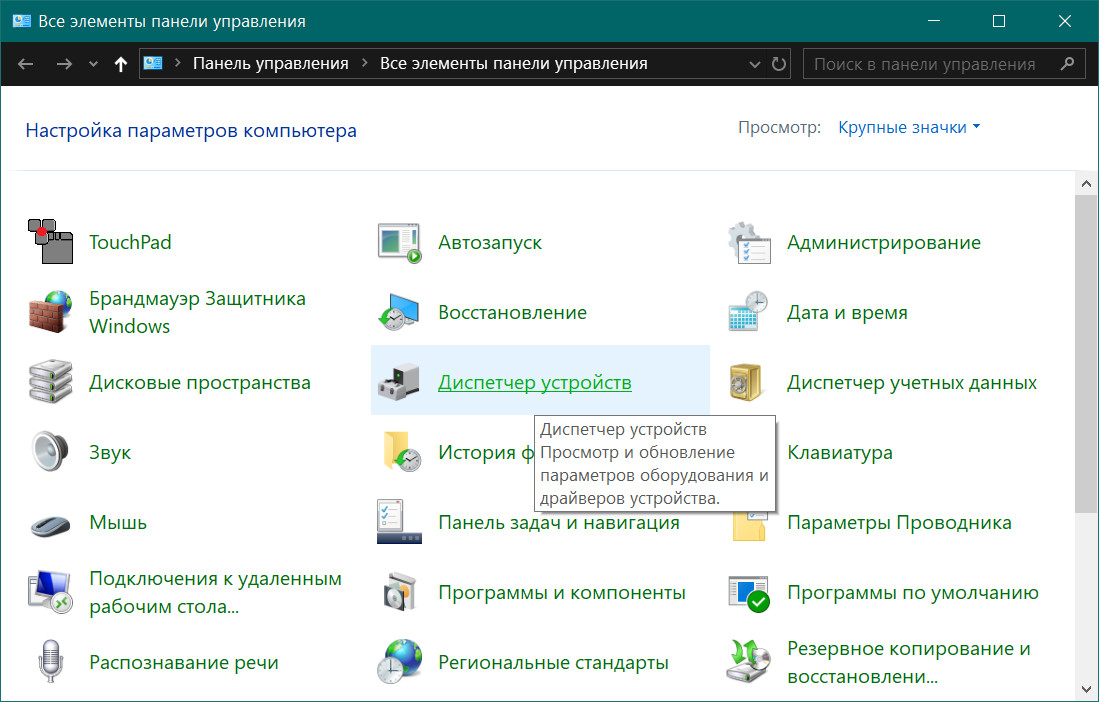Open the address bar history dropdown chevron

tap(755, 64)
